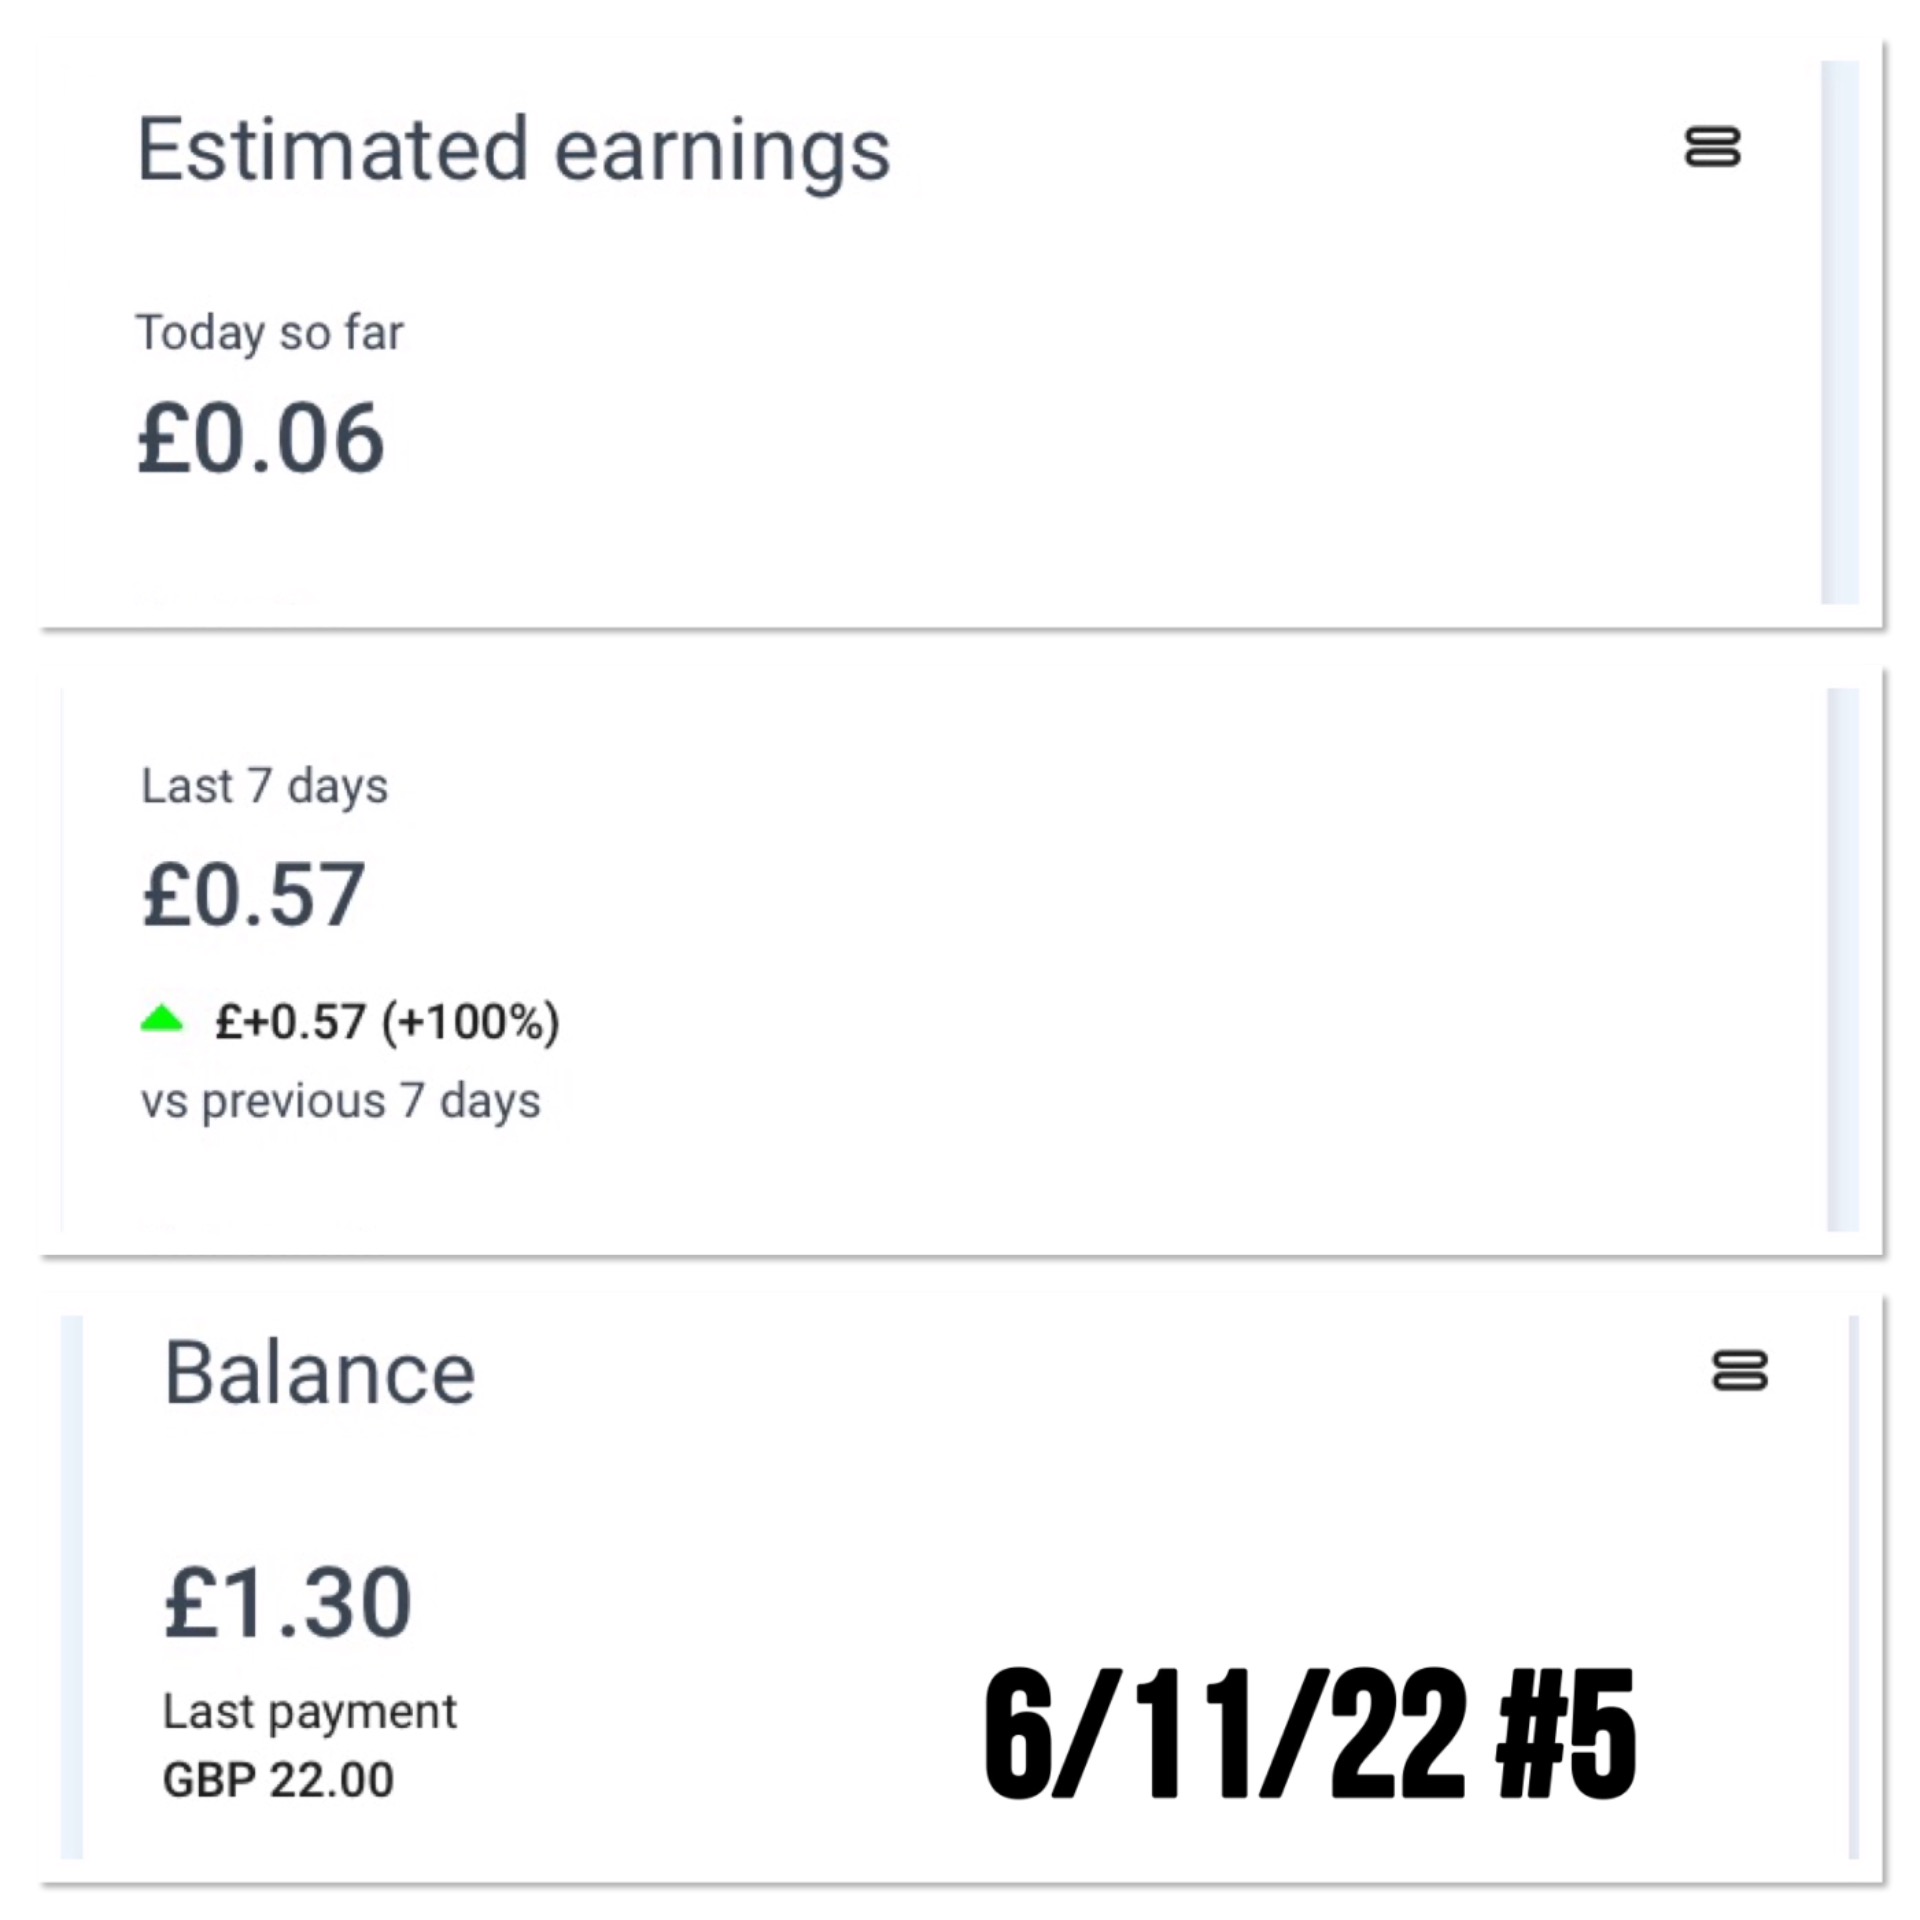Screen dimensions: 1920x1920
Task: Click the vs previous 7 days text
Action: point(340,1101)
